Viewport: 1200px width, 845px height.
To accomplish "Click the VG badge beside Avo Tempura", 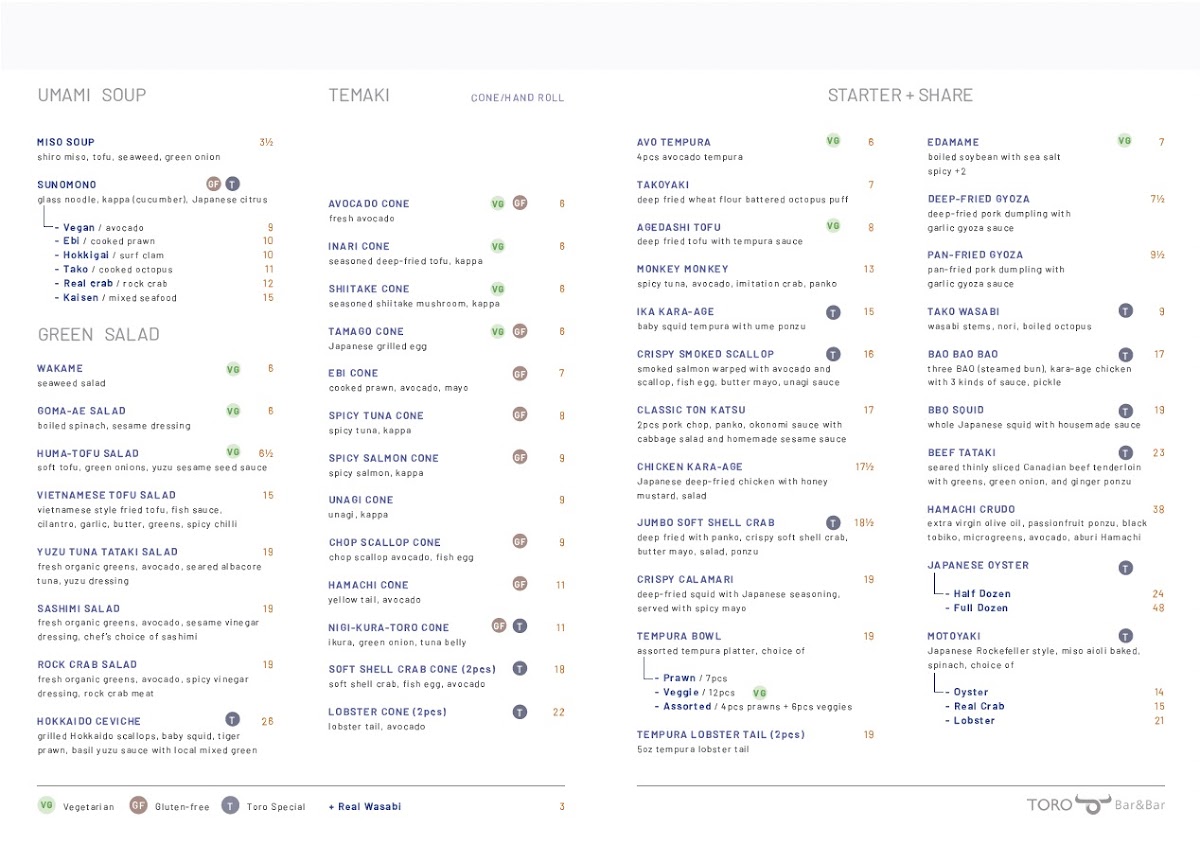I will [x=833, y=141].
